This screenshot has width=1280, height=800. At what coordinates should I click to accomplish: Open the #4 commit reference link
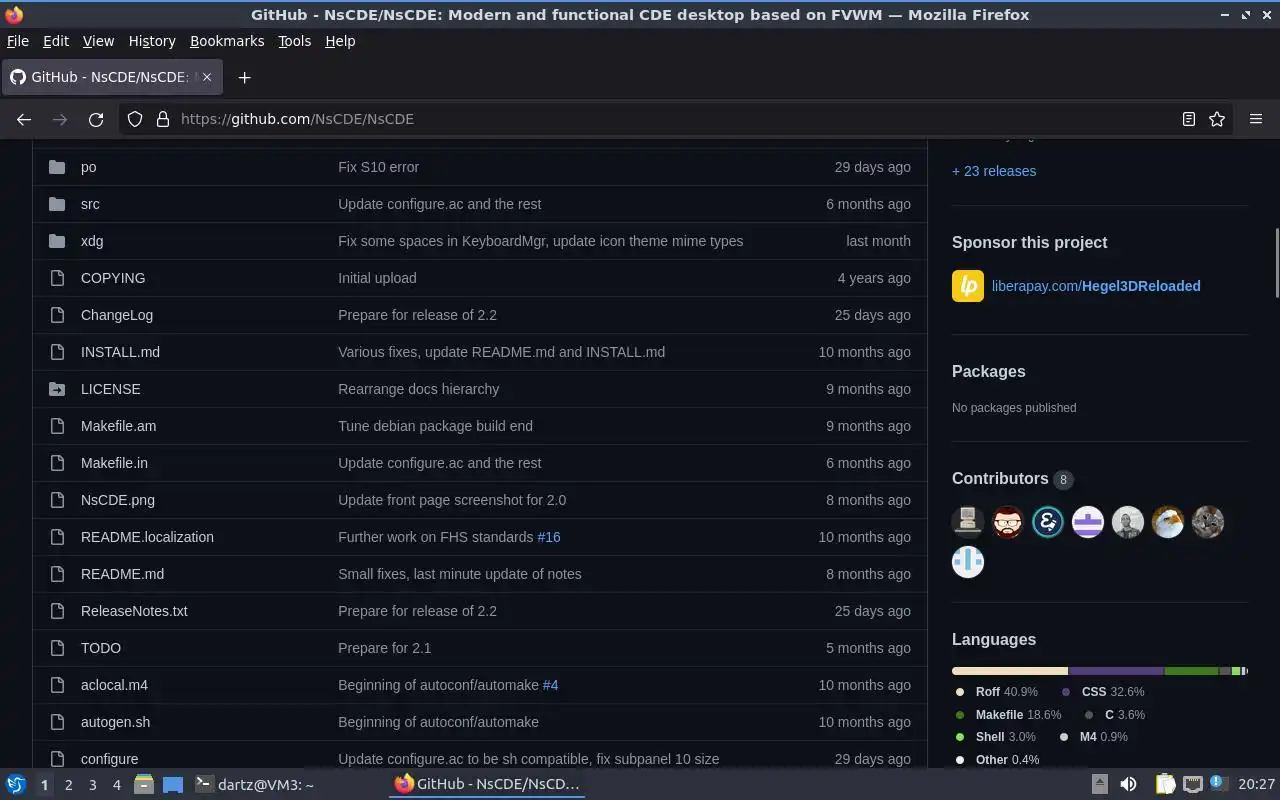pos(550,685)
